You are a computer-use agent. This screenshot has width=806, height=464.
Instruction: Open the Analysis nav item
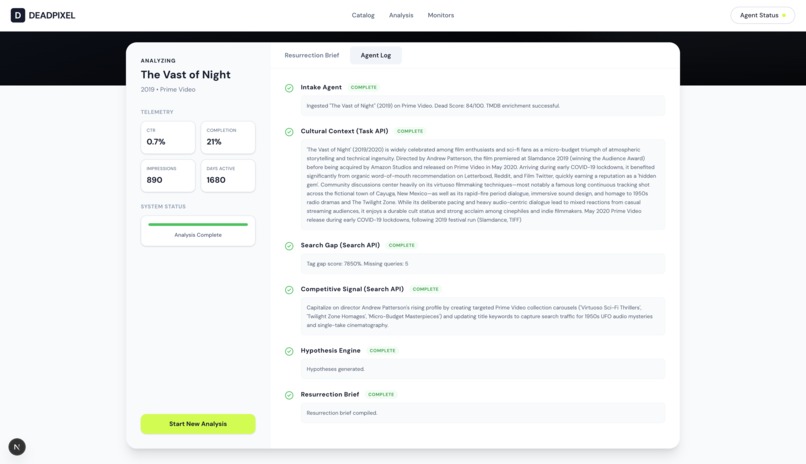(x=401, y=15)
